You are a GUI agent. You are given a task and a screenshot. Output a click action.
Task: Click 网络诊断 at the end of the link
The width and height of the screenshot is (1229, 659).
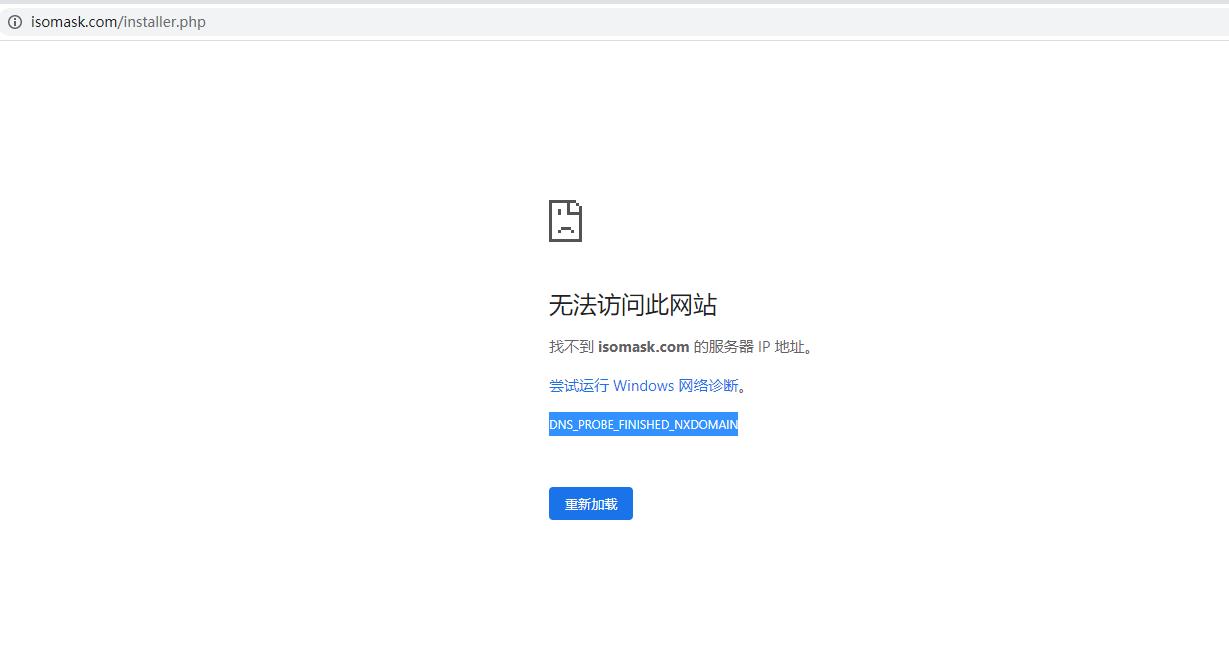pos(708,386)
